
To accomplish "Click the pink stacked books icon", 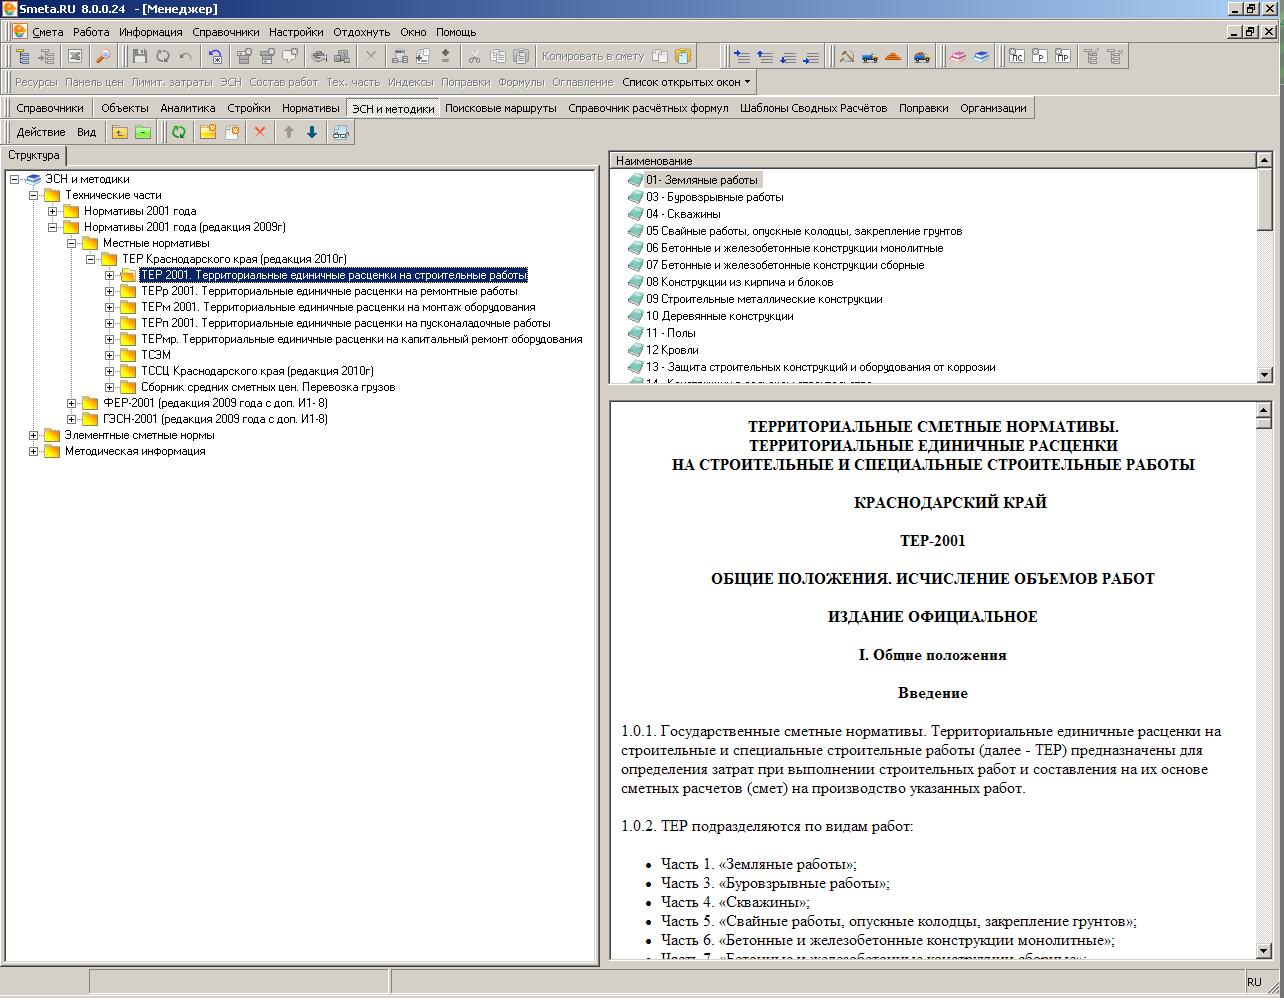I will (x=958, y=57).
